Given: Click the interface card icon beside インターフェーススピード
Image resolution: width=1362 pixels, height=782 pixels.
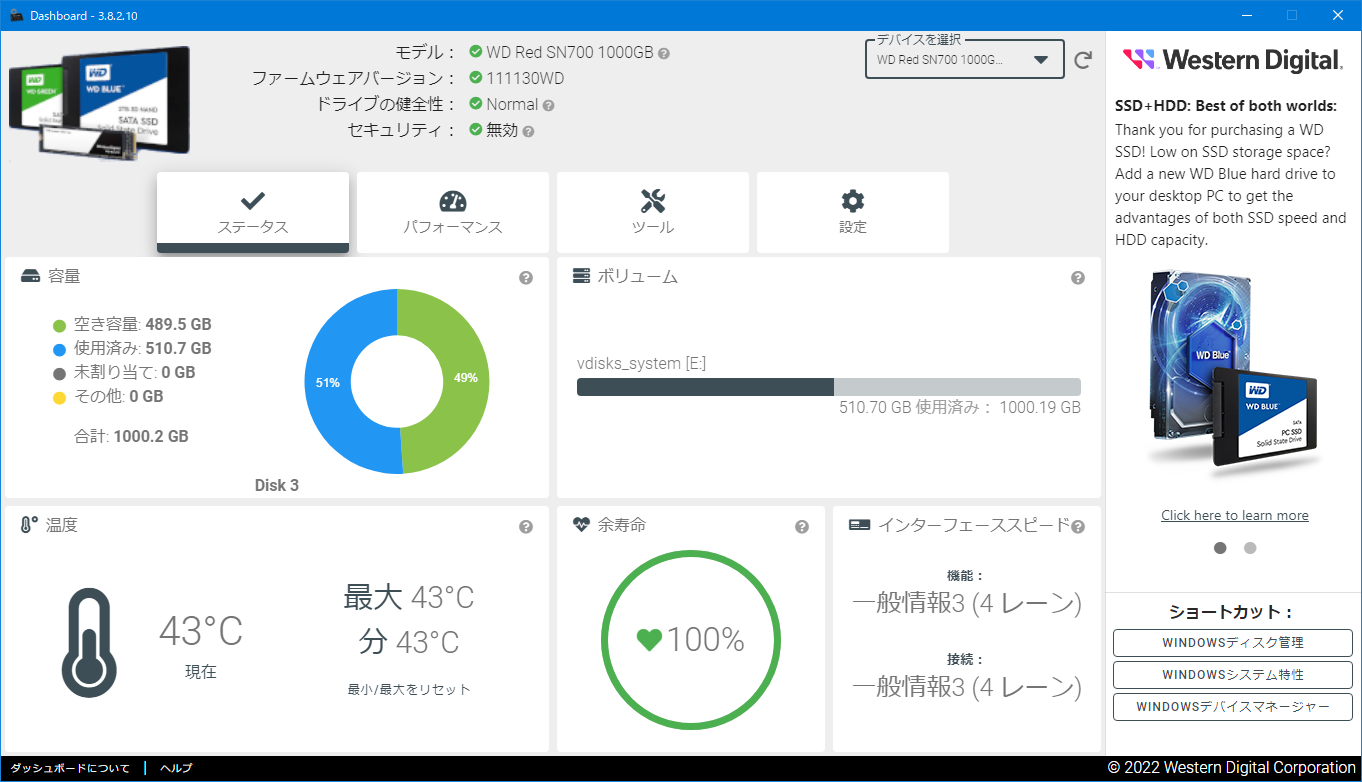Looking at the screenshot, I should pos(859,525).
